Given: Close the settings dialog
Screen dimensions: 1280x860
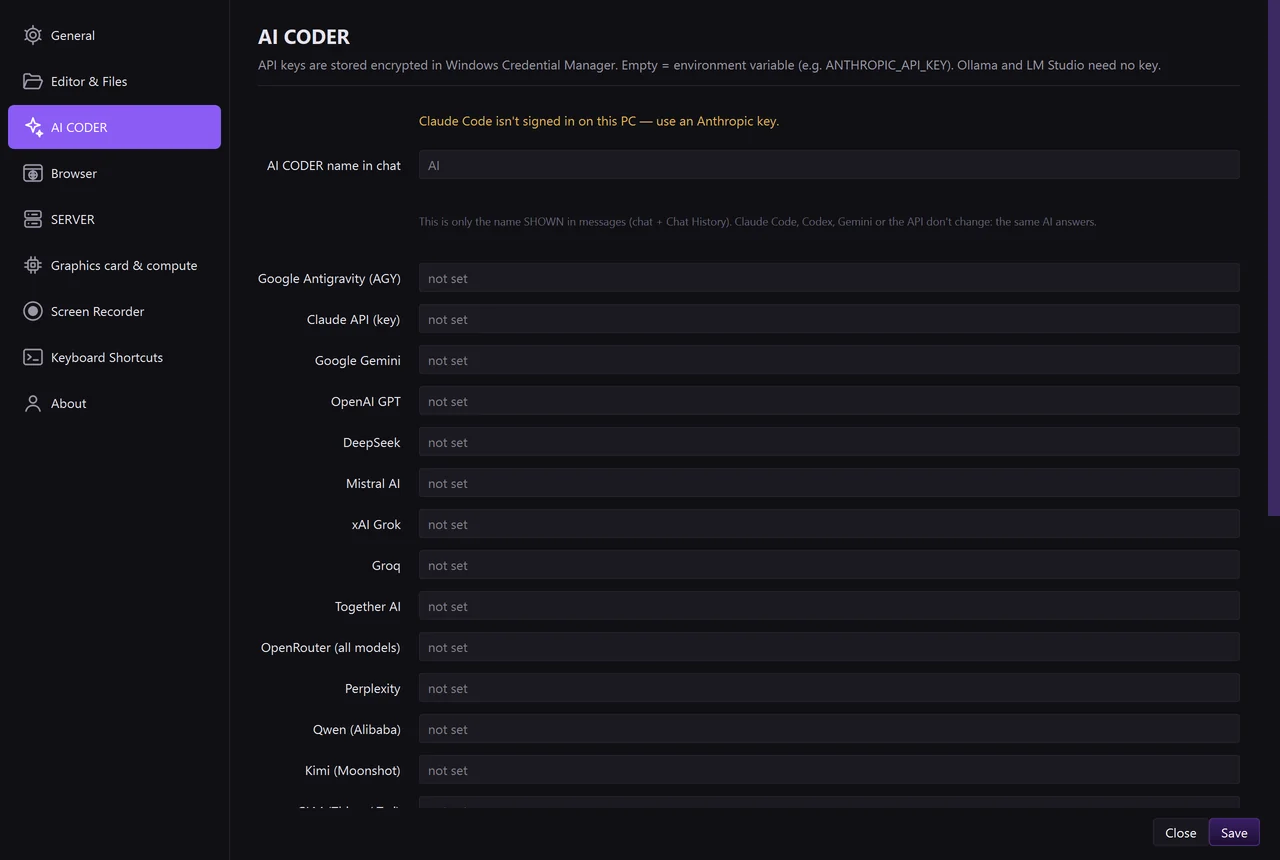Looking at the screenshot, I should 1180,832.
